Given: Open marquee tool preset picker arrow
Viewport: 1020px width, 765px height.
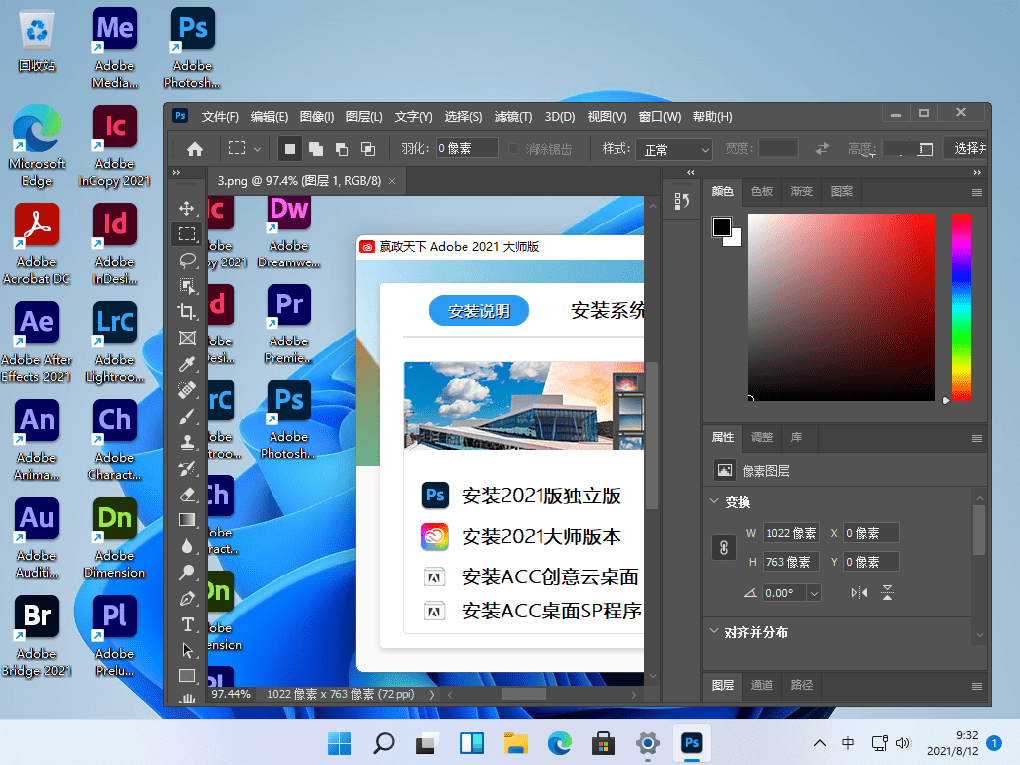Looking at the screenshot, I should point(258,149).
